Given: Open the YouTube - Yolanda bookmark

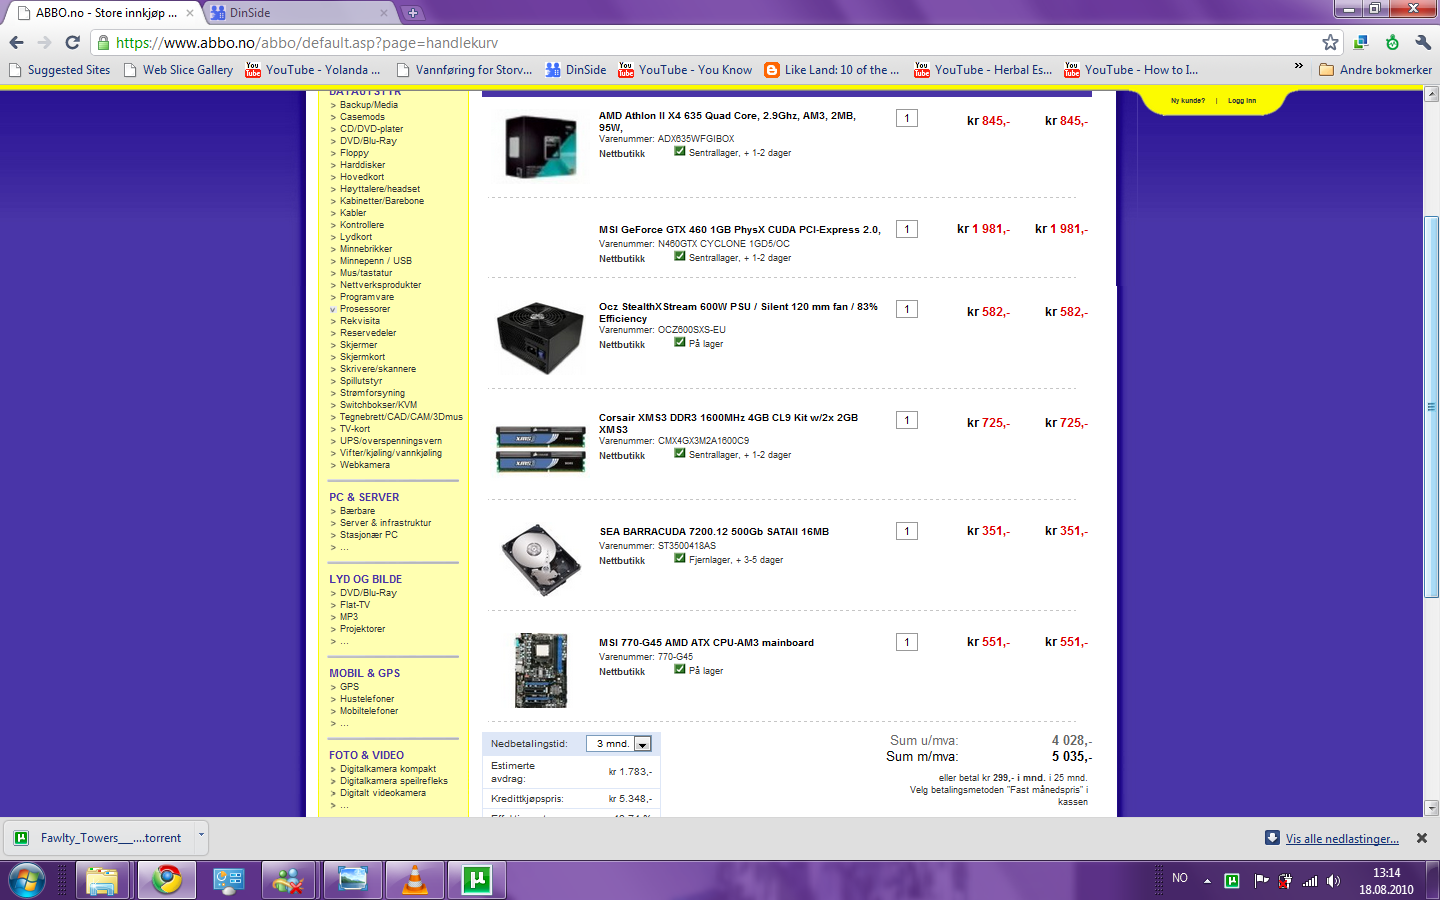Looking at the screenshot, I should [313, 70].
